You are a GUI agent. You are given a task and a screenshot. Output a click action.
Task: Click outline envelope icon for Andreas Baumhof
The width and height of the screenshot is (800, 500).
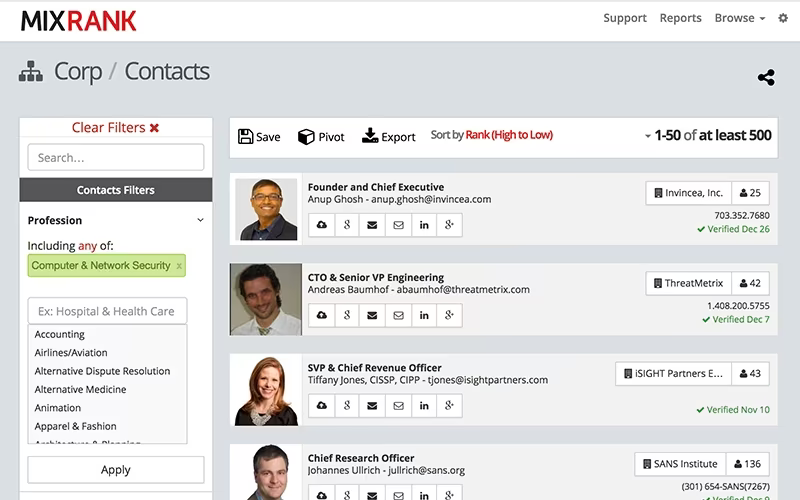coord(398,315)
